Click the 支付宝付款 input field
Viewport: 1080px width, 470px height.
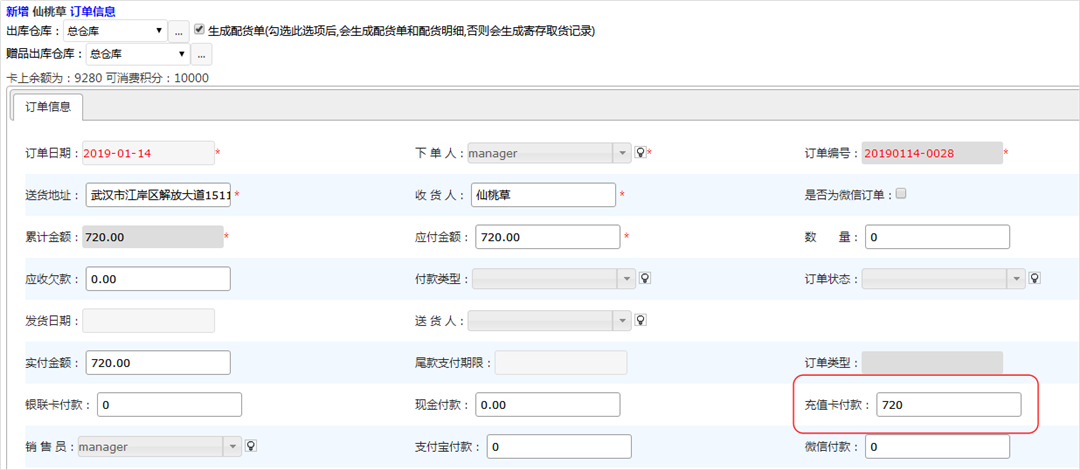click(559, 447)
